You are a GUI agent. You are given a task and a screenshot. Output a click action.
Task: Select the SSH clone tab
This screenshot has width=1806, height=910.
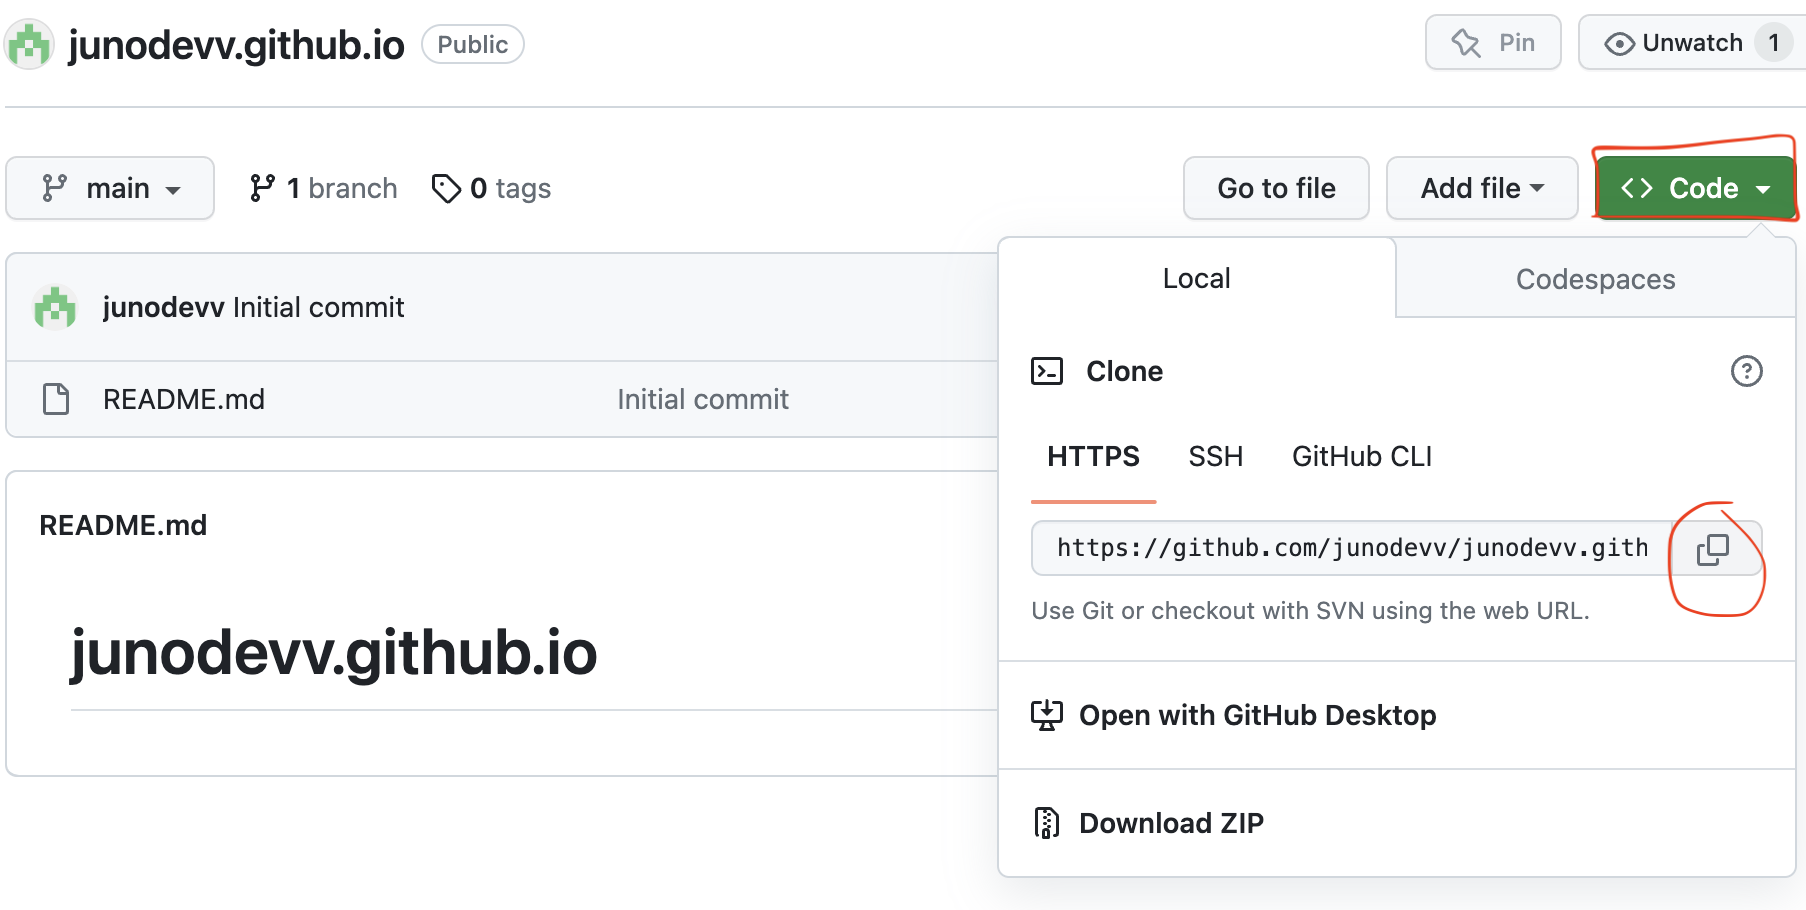coord(1215,457)
